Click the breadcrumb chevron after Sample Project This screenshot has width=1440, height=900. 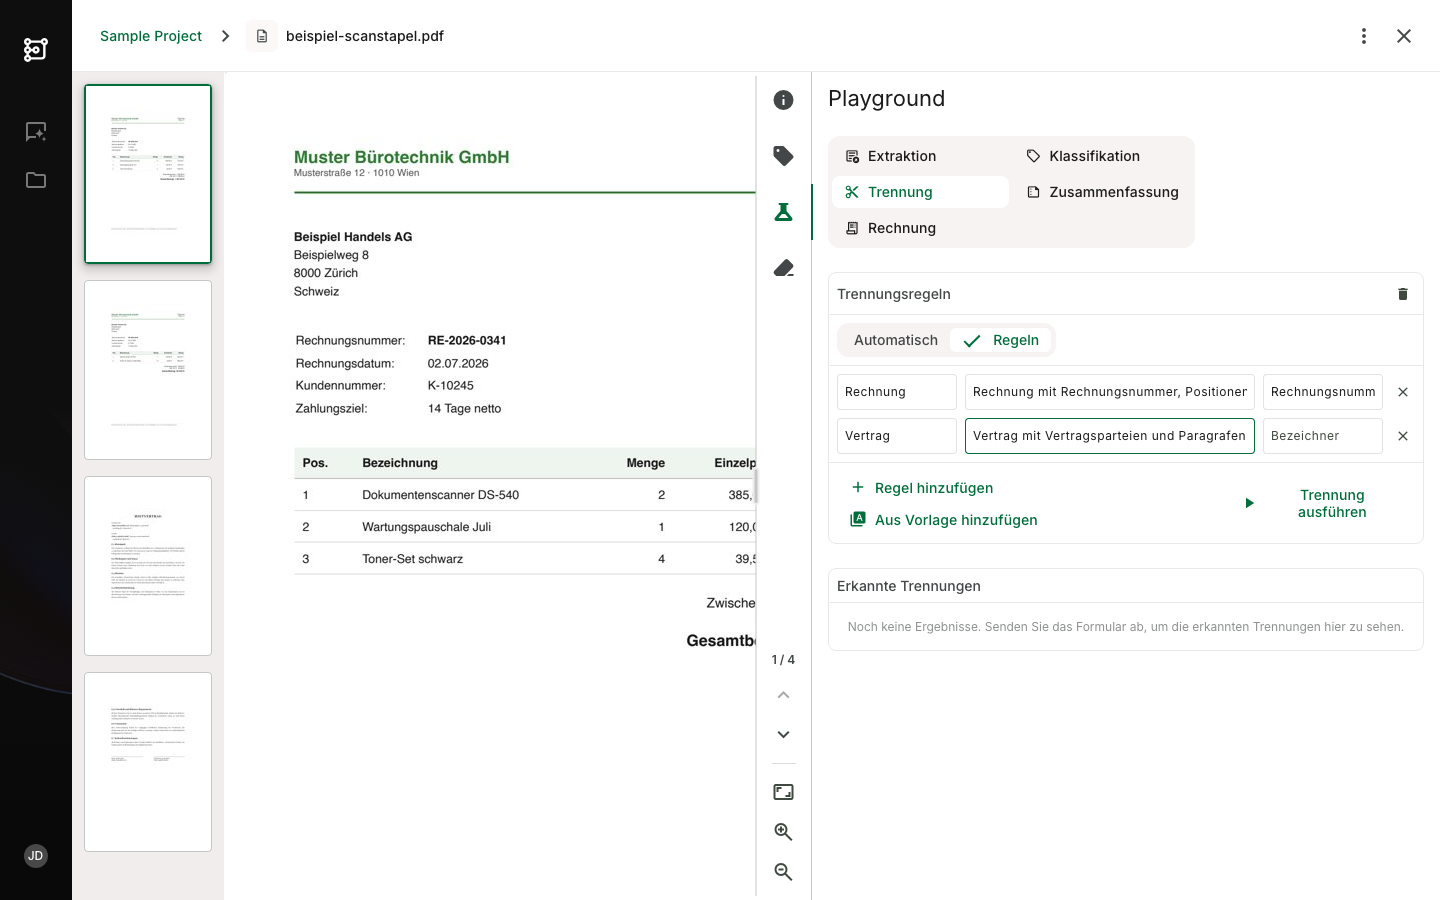[x=226, y=36]
